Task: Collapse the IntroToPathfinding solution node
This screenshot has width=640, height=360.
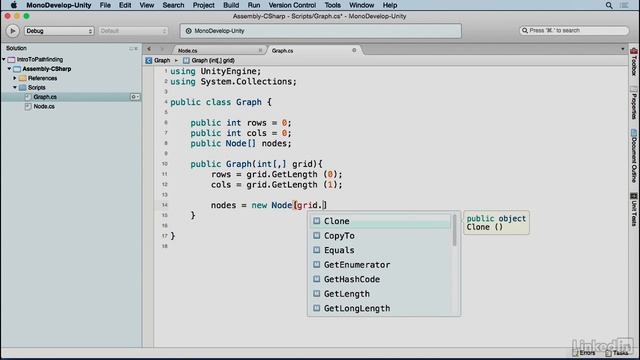Action: (x=4, y=60)
